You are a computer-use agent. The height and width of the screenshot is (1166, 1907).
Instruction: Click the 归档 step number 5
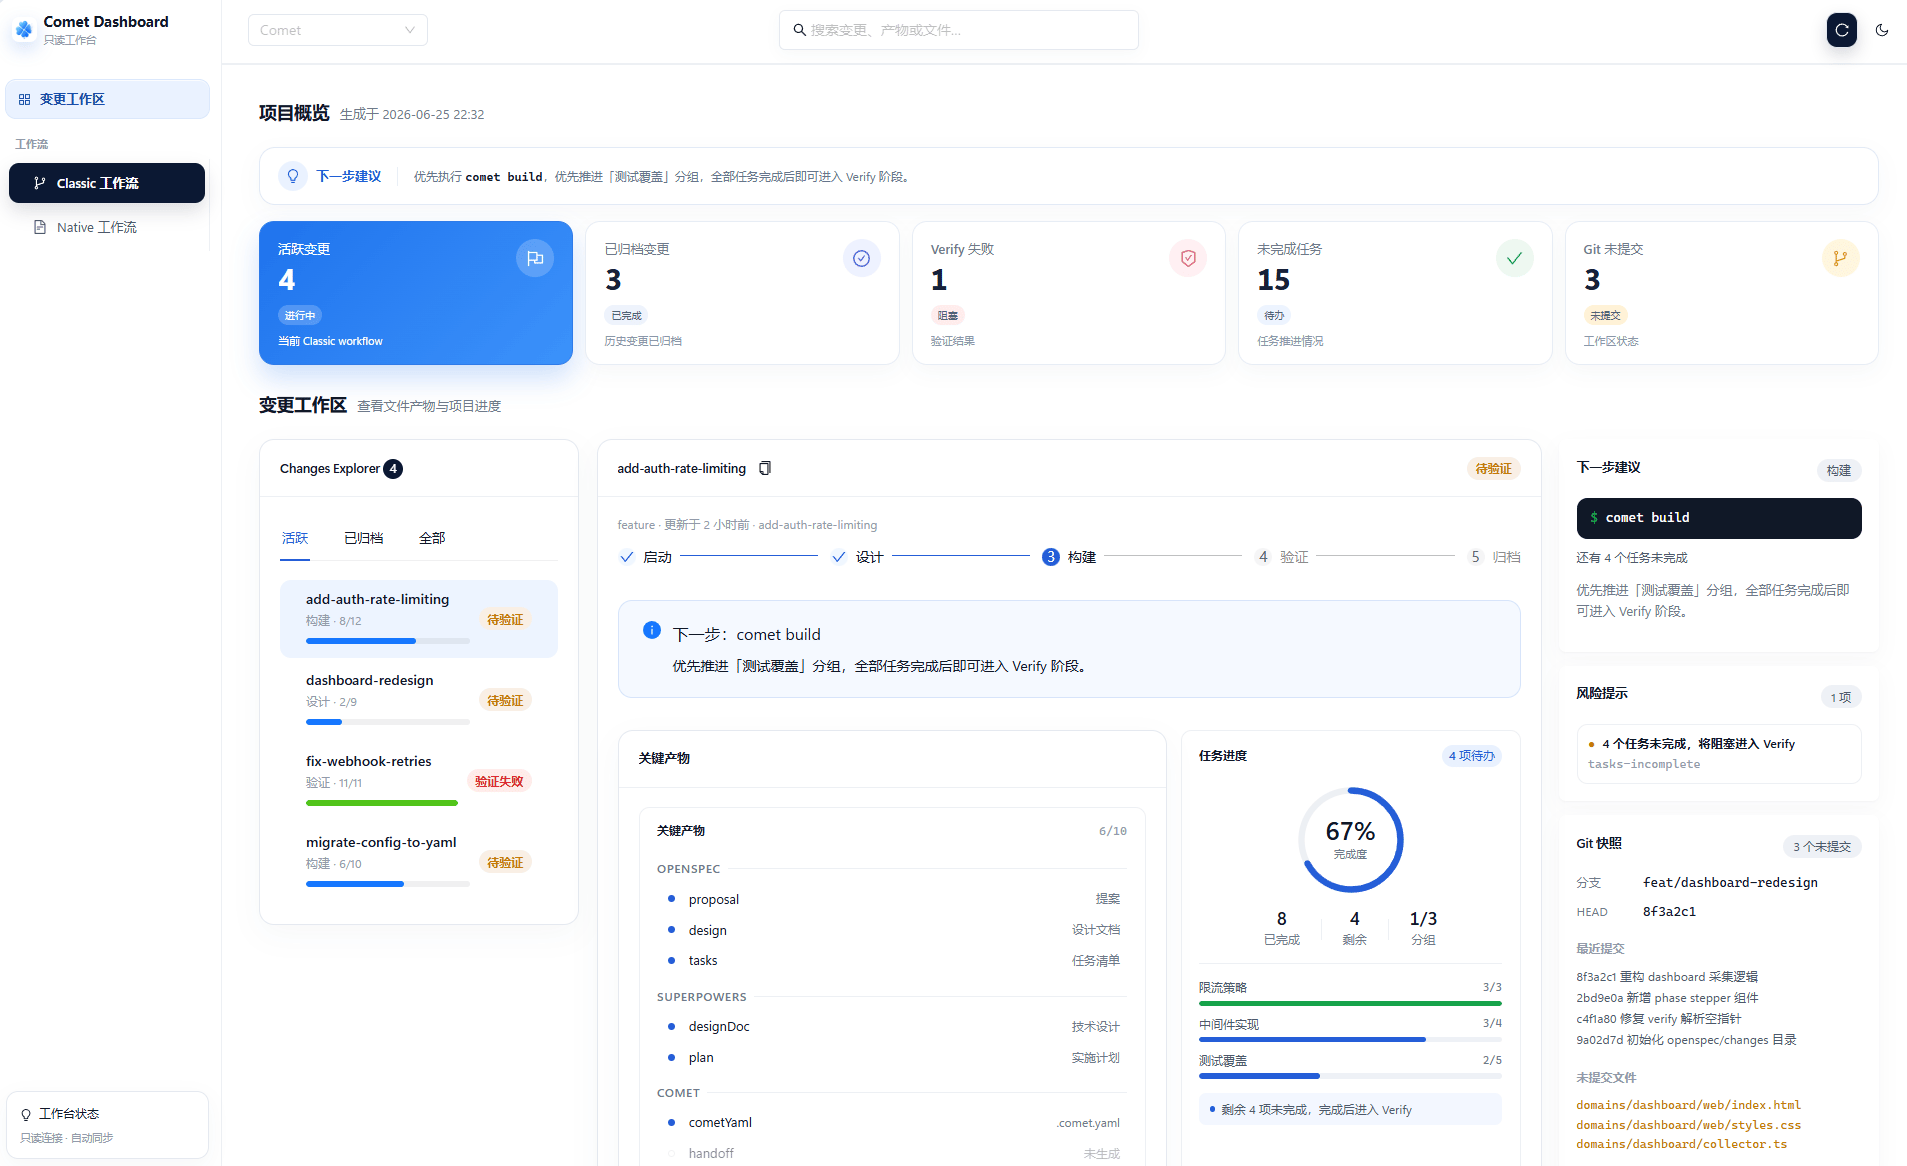(x=1475, y=557)
